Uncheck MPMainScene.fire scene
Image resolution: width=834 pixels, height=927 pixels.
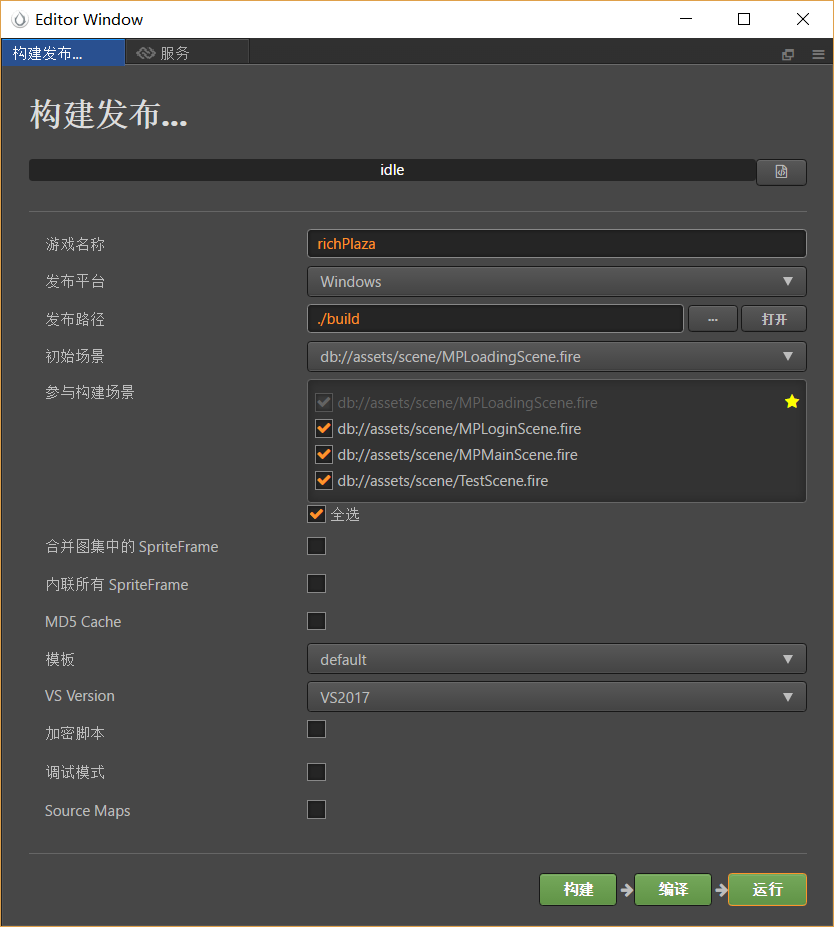(x=324, y=455)
